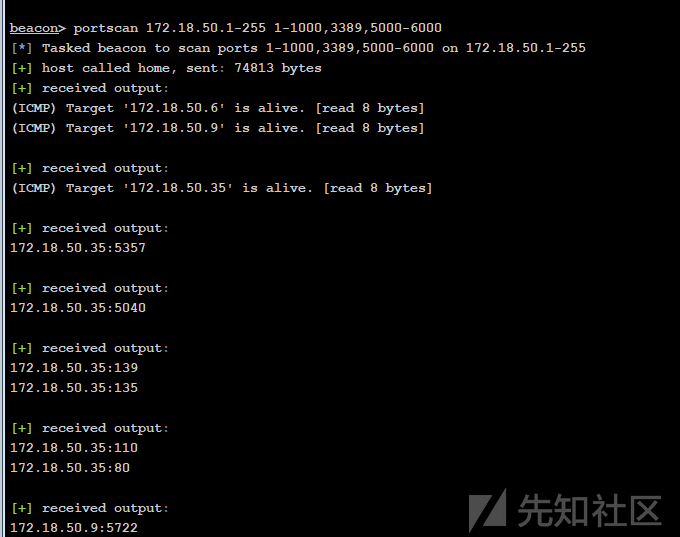Click the port range 1-1000,3389,5000-6000 in the command
Image resolution: width=680 pixels, height=537 pixels.
[x=358, y=28]
